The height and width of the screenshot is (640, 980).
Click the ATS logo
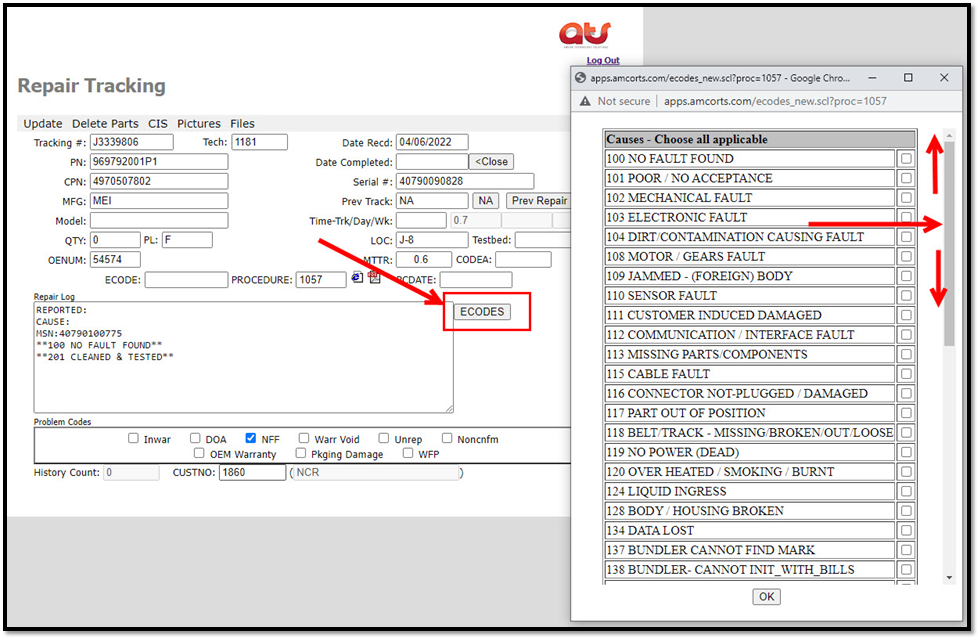click(584, 35)
